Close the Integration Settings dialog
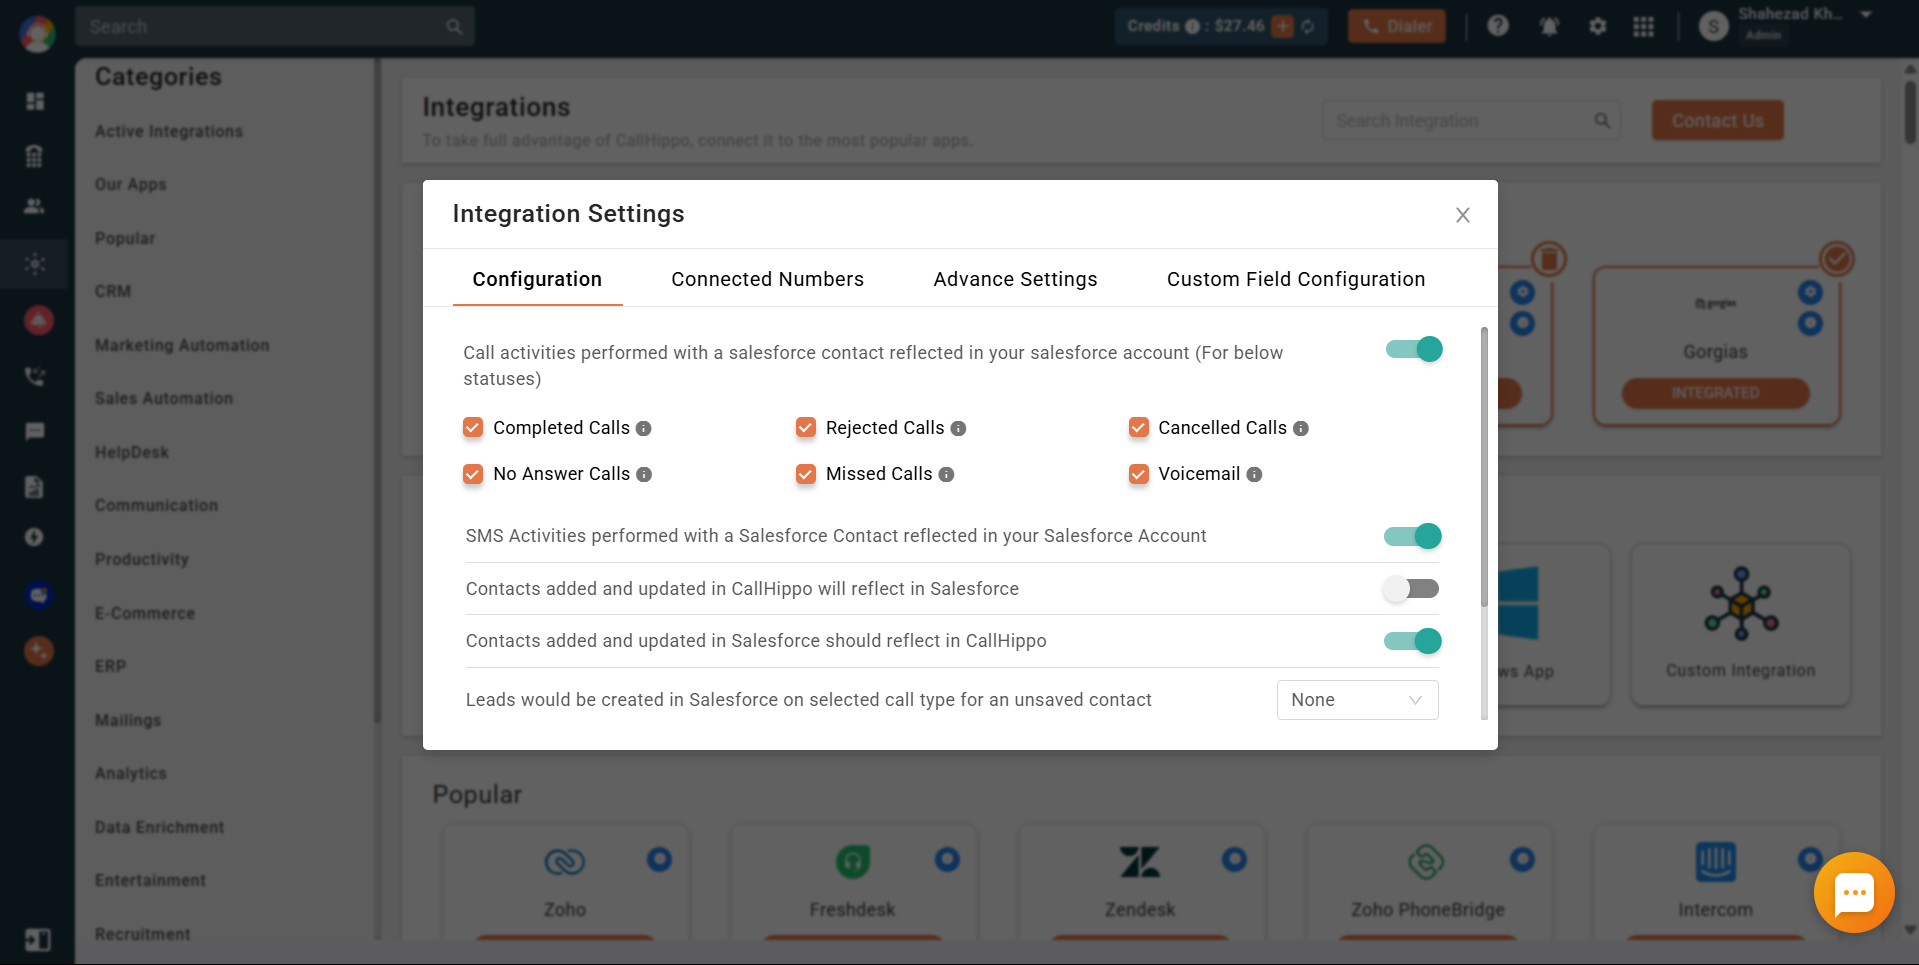Viewport: 1919px width, 965px height. tap(1463, 215)
